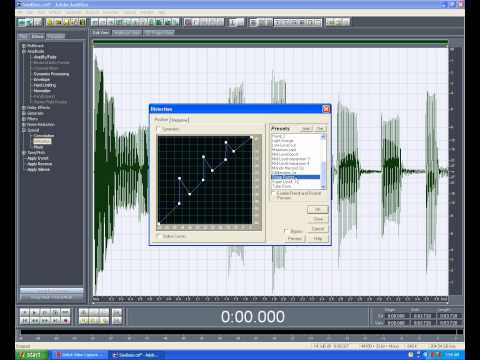Expand the Delay Effects group
480x360 pixels.
(24, 108)
